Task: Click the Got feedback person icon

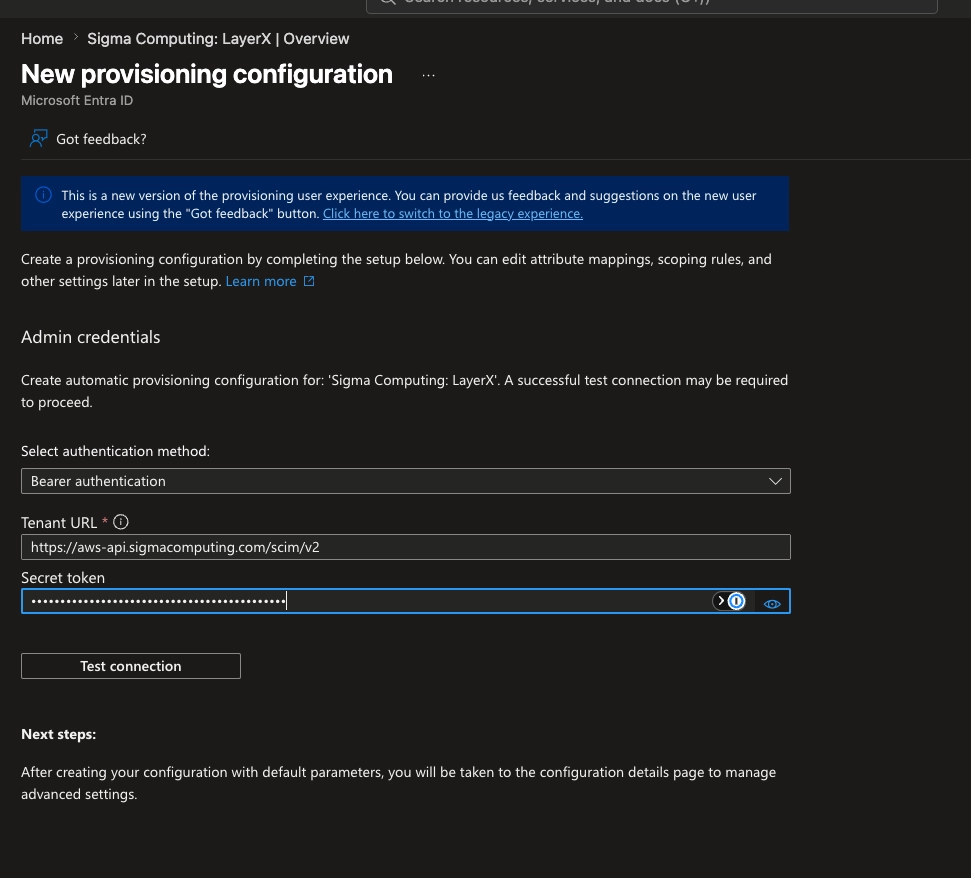Action: coord(38,139)
